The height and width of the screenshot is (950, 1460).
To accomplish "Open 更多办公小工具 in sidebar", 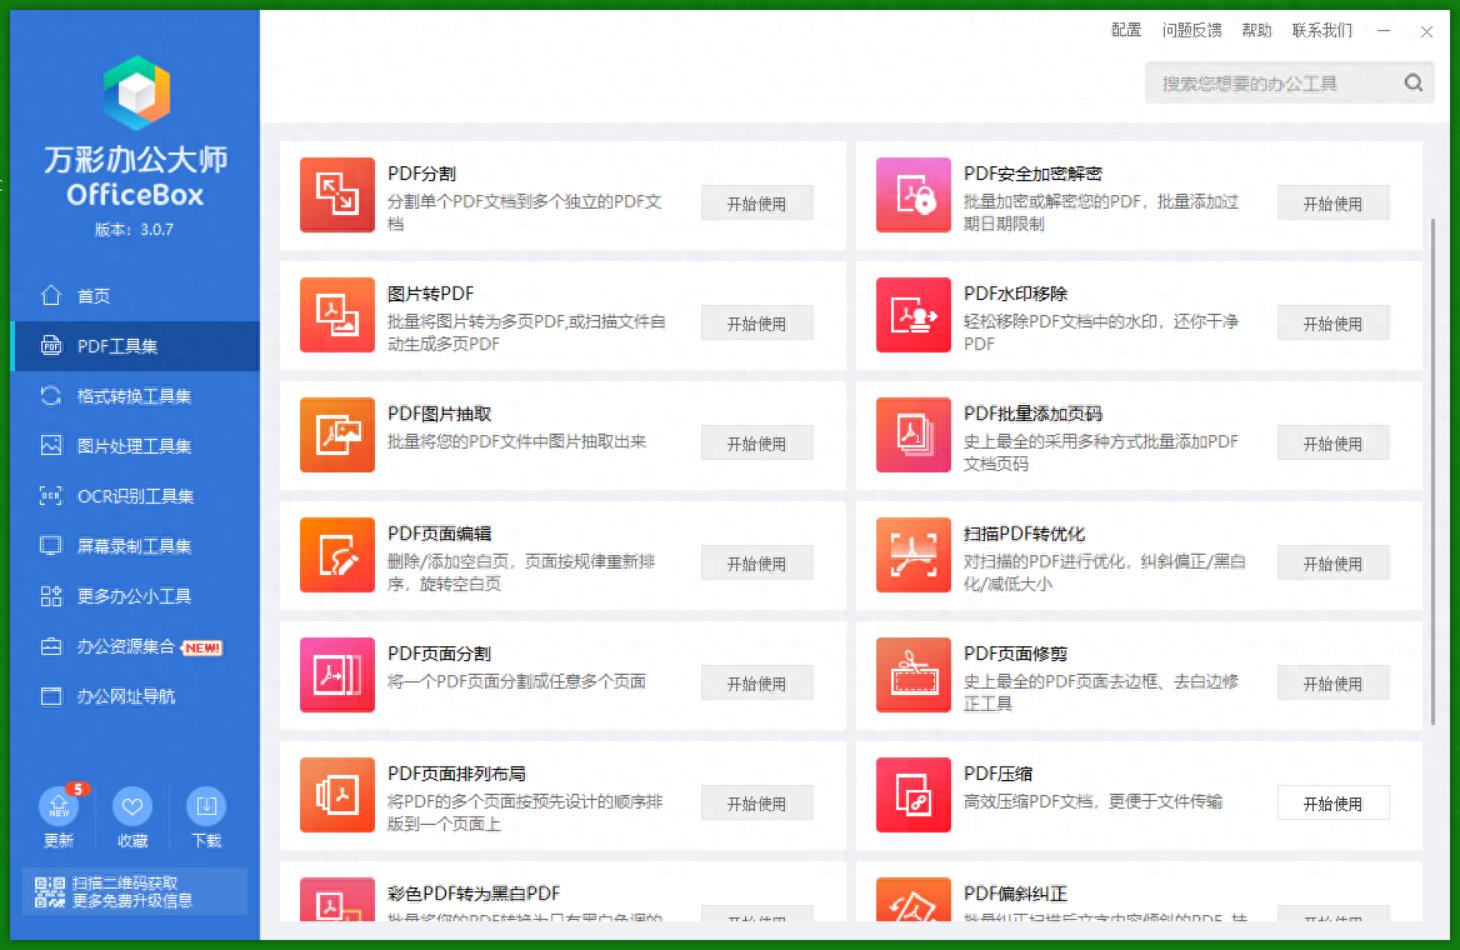I will pos(135,596).
